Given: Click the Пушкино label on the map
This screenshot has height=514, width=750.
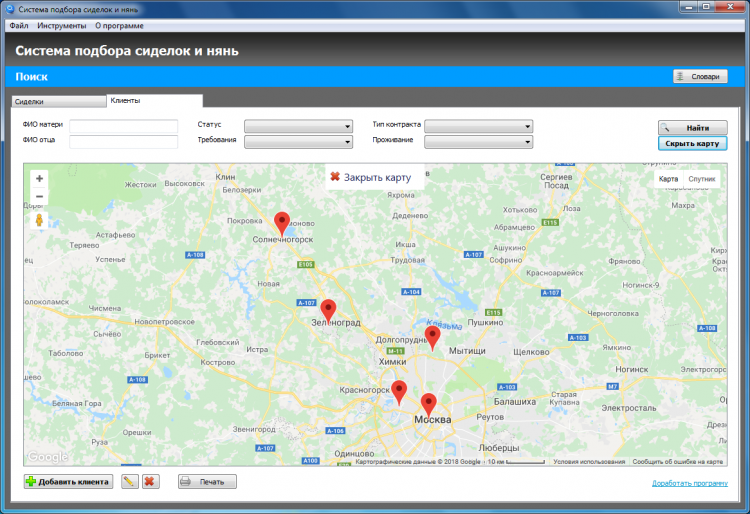Looking at the screenshot, I should 485,323.
